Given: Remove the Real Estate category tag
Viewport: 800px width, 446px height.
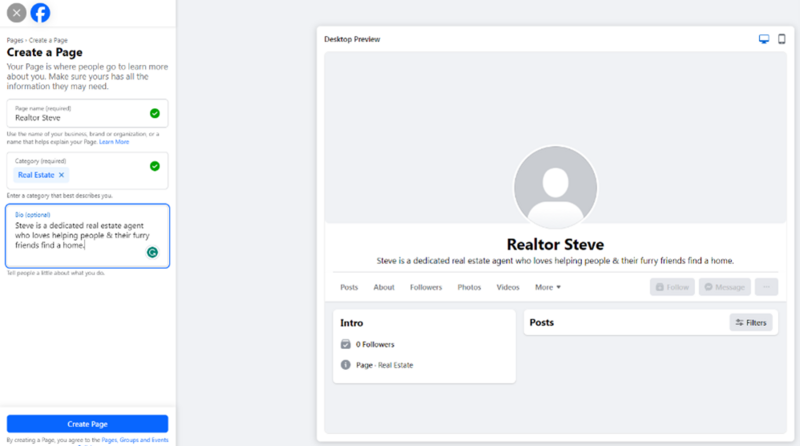Looking at the screenshot, I should click(61, 175).
